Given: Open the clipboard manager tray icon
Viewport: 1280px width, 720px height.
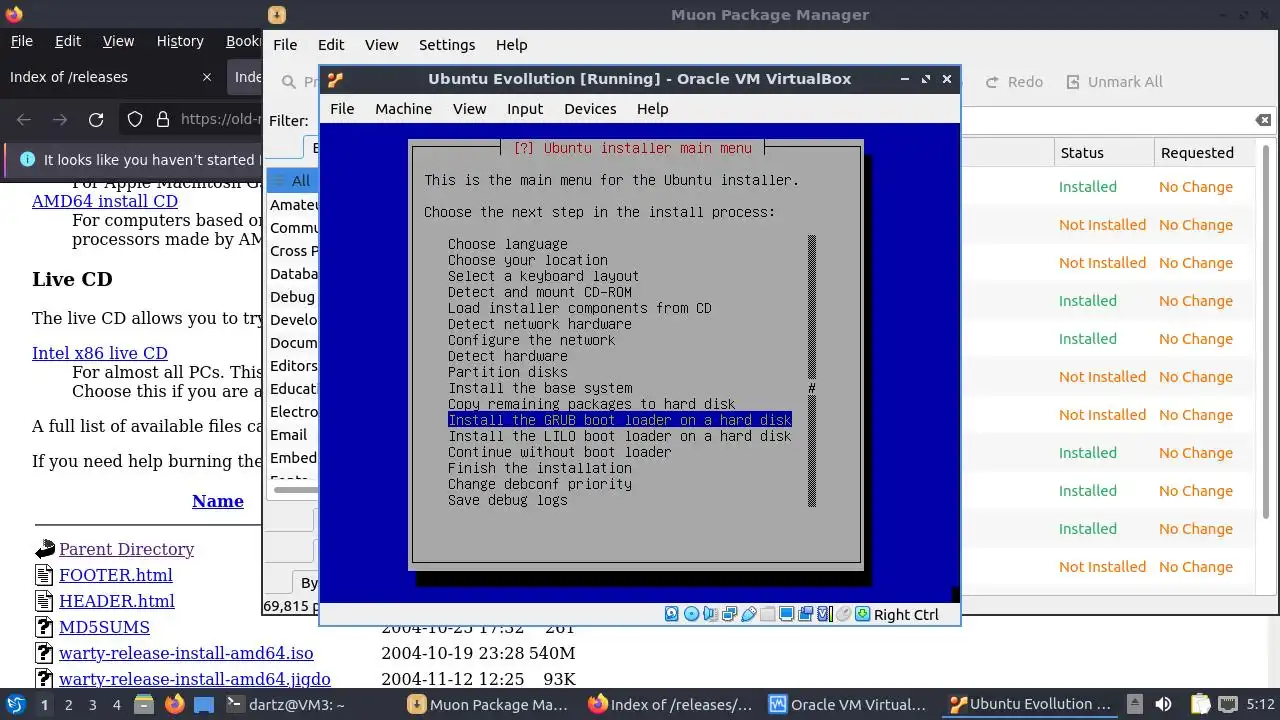Looking at the screenshot, I should tap(1200, 704).
